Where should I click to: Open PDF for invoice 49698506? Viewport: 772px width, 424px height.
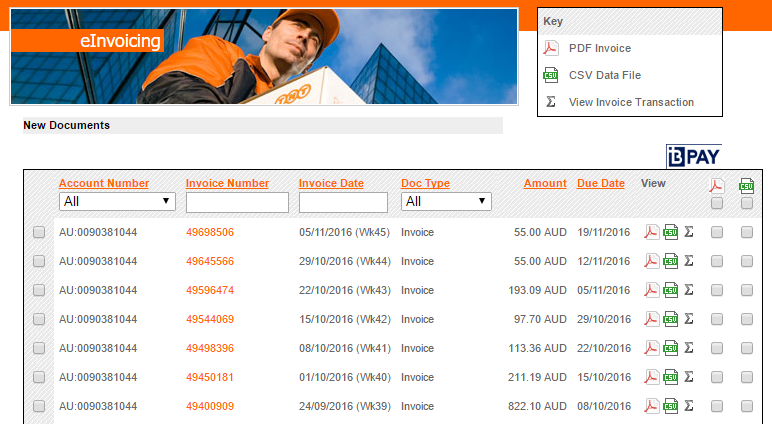click(x=651, y=232)
